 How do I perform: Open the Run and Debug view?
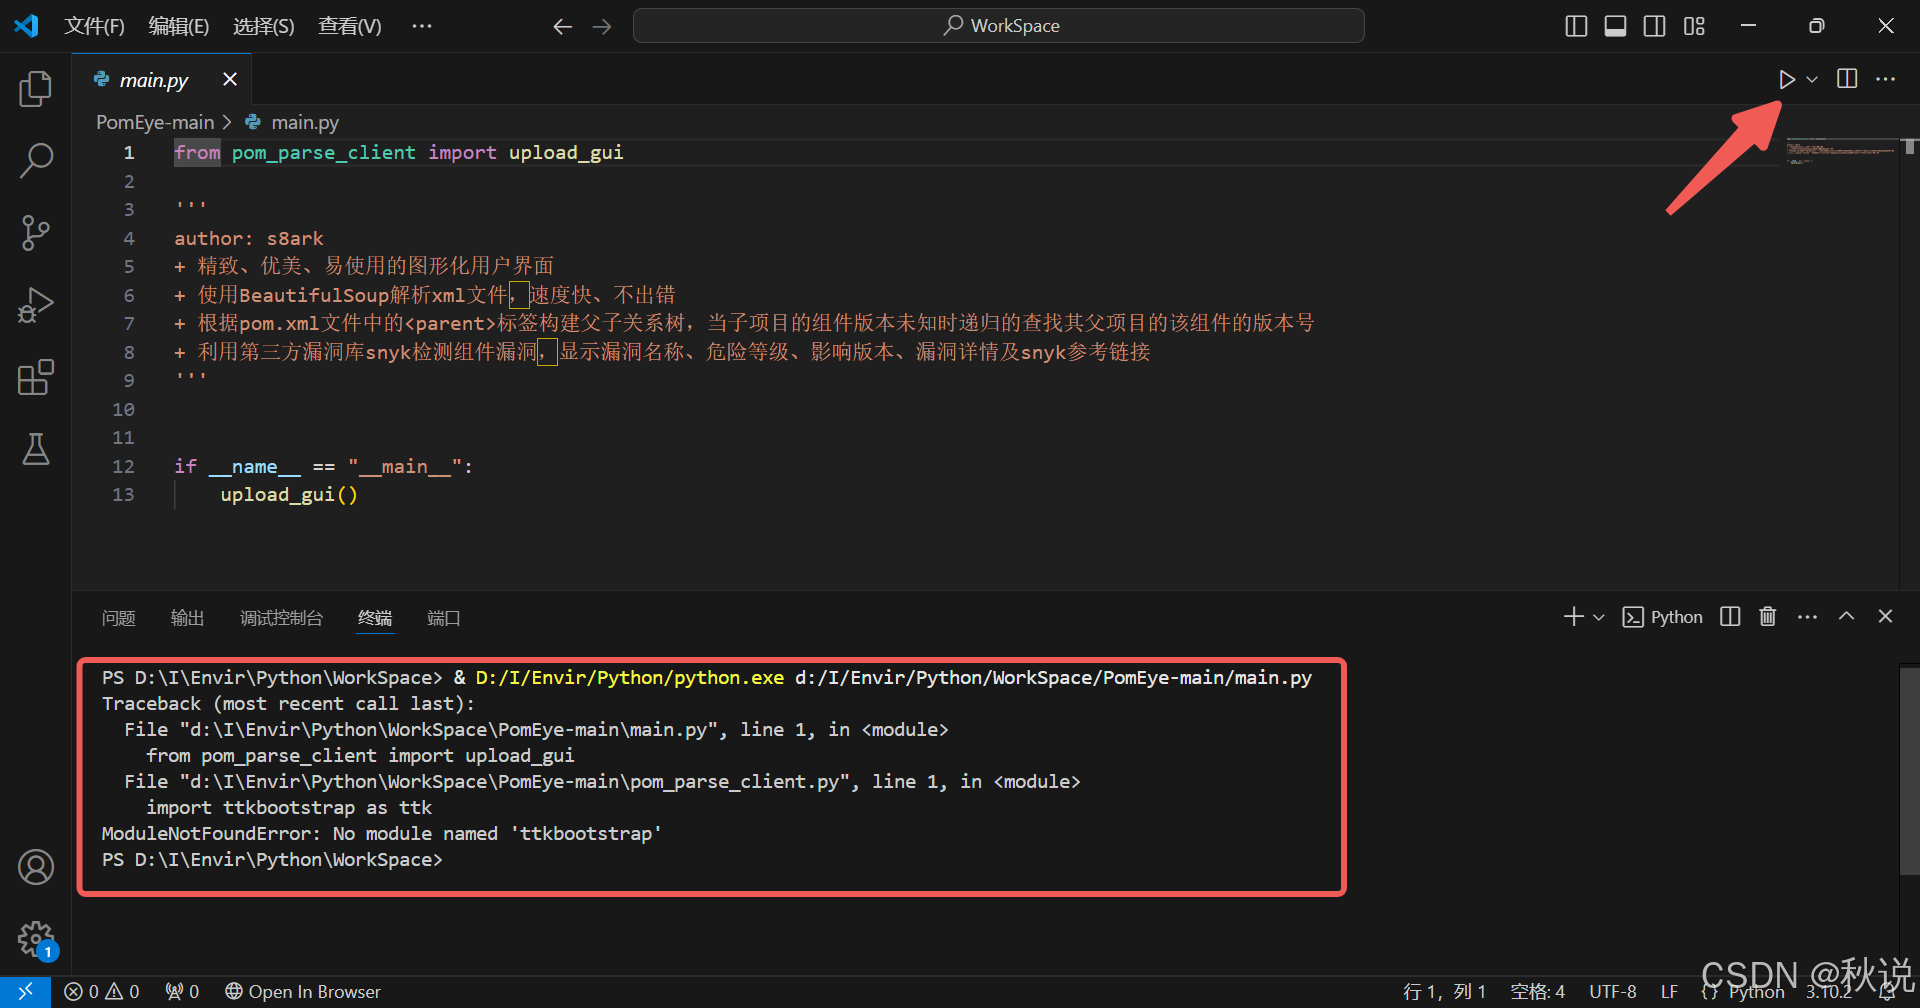coord(36,305)
